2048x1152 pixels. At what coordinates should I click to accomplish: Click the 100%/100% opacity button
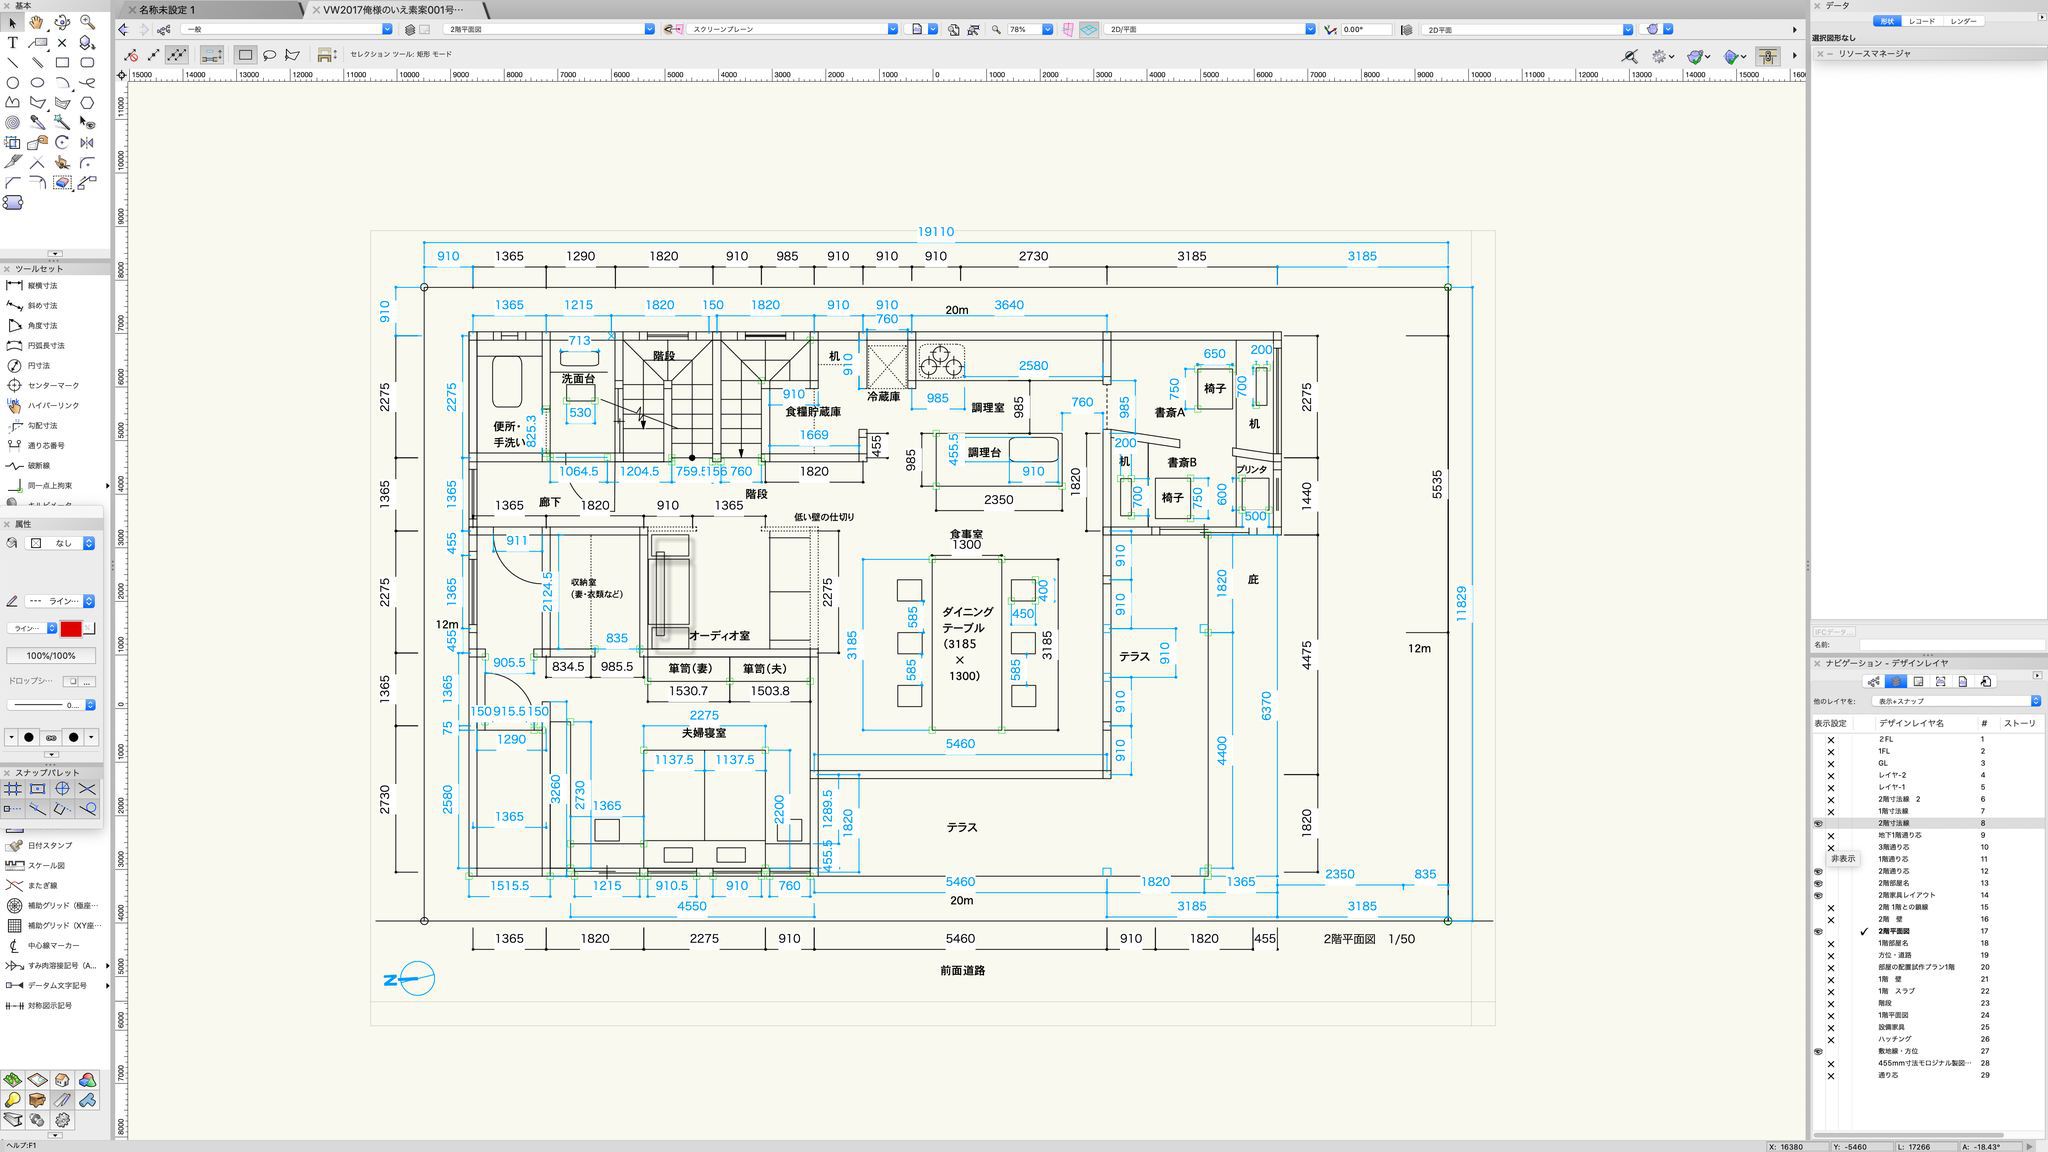click(x=51, y=656)
